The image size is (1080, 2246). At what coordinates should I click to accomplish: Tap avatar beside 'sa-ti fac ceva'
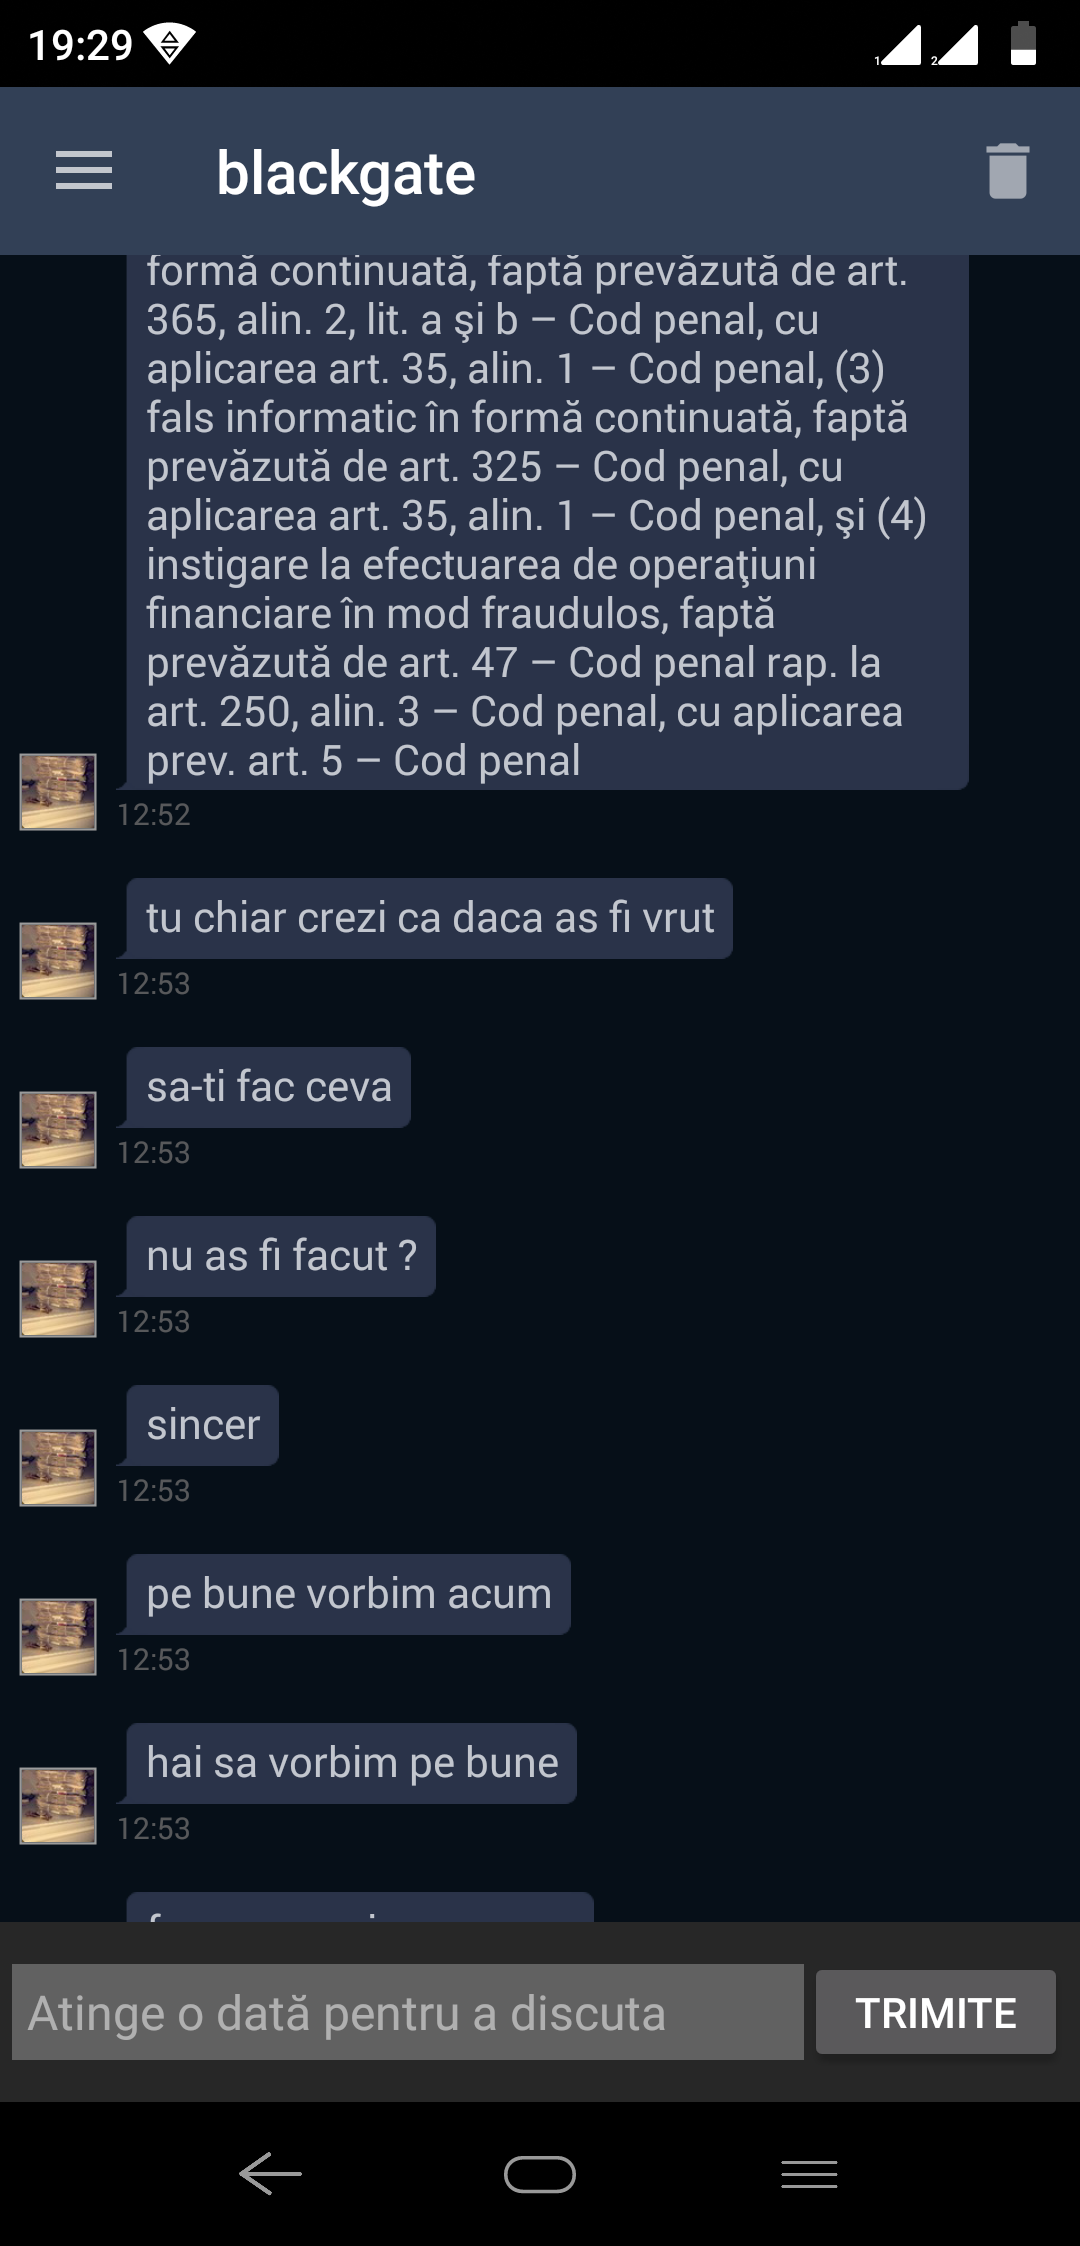[58, 1129]
